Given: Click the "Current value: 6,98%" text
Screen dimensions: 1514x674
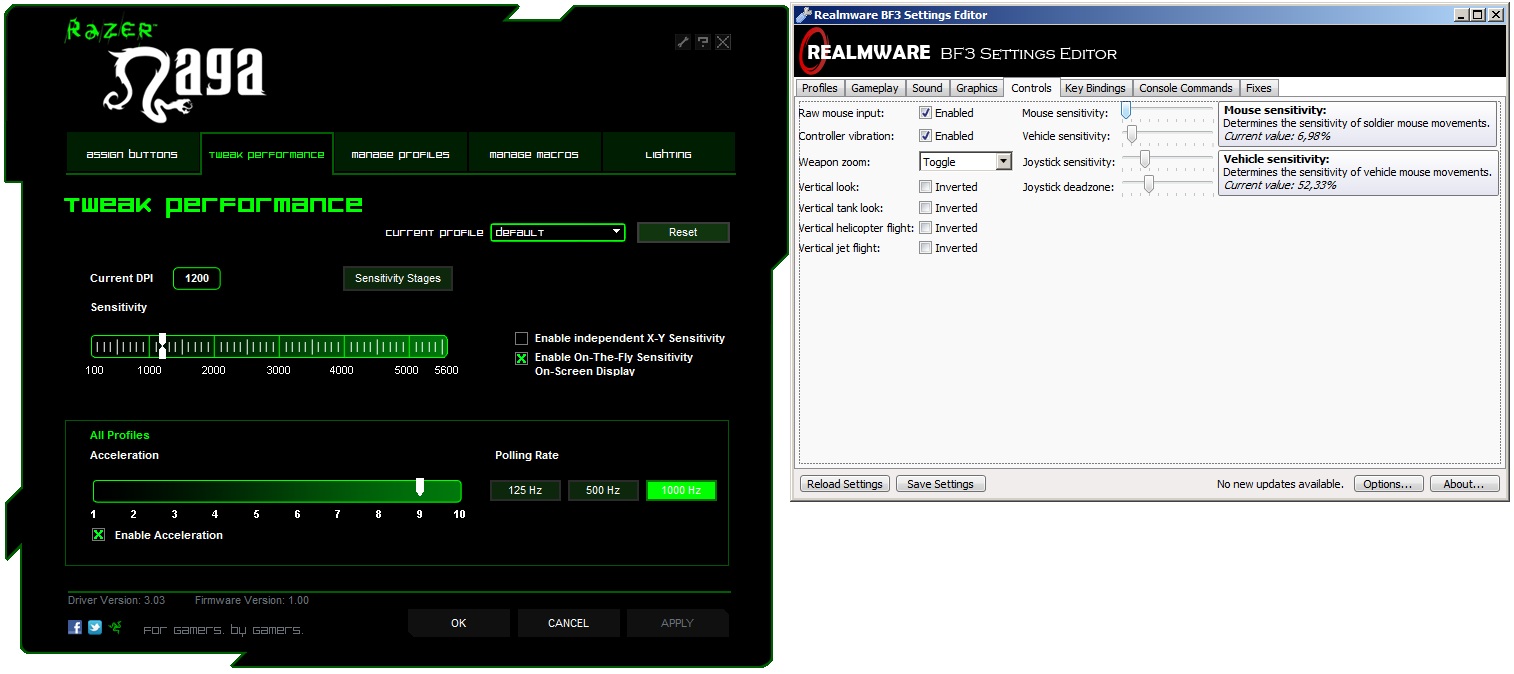Looking at the screenshot, I should click(x=1277, y=135).
